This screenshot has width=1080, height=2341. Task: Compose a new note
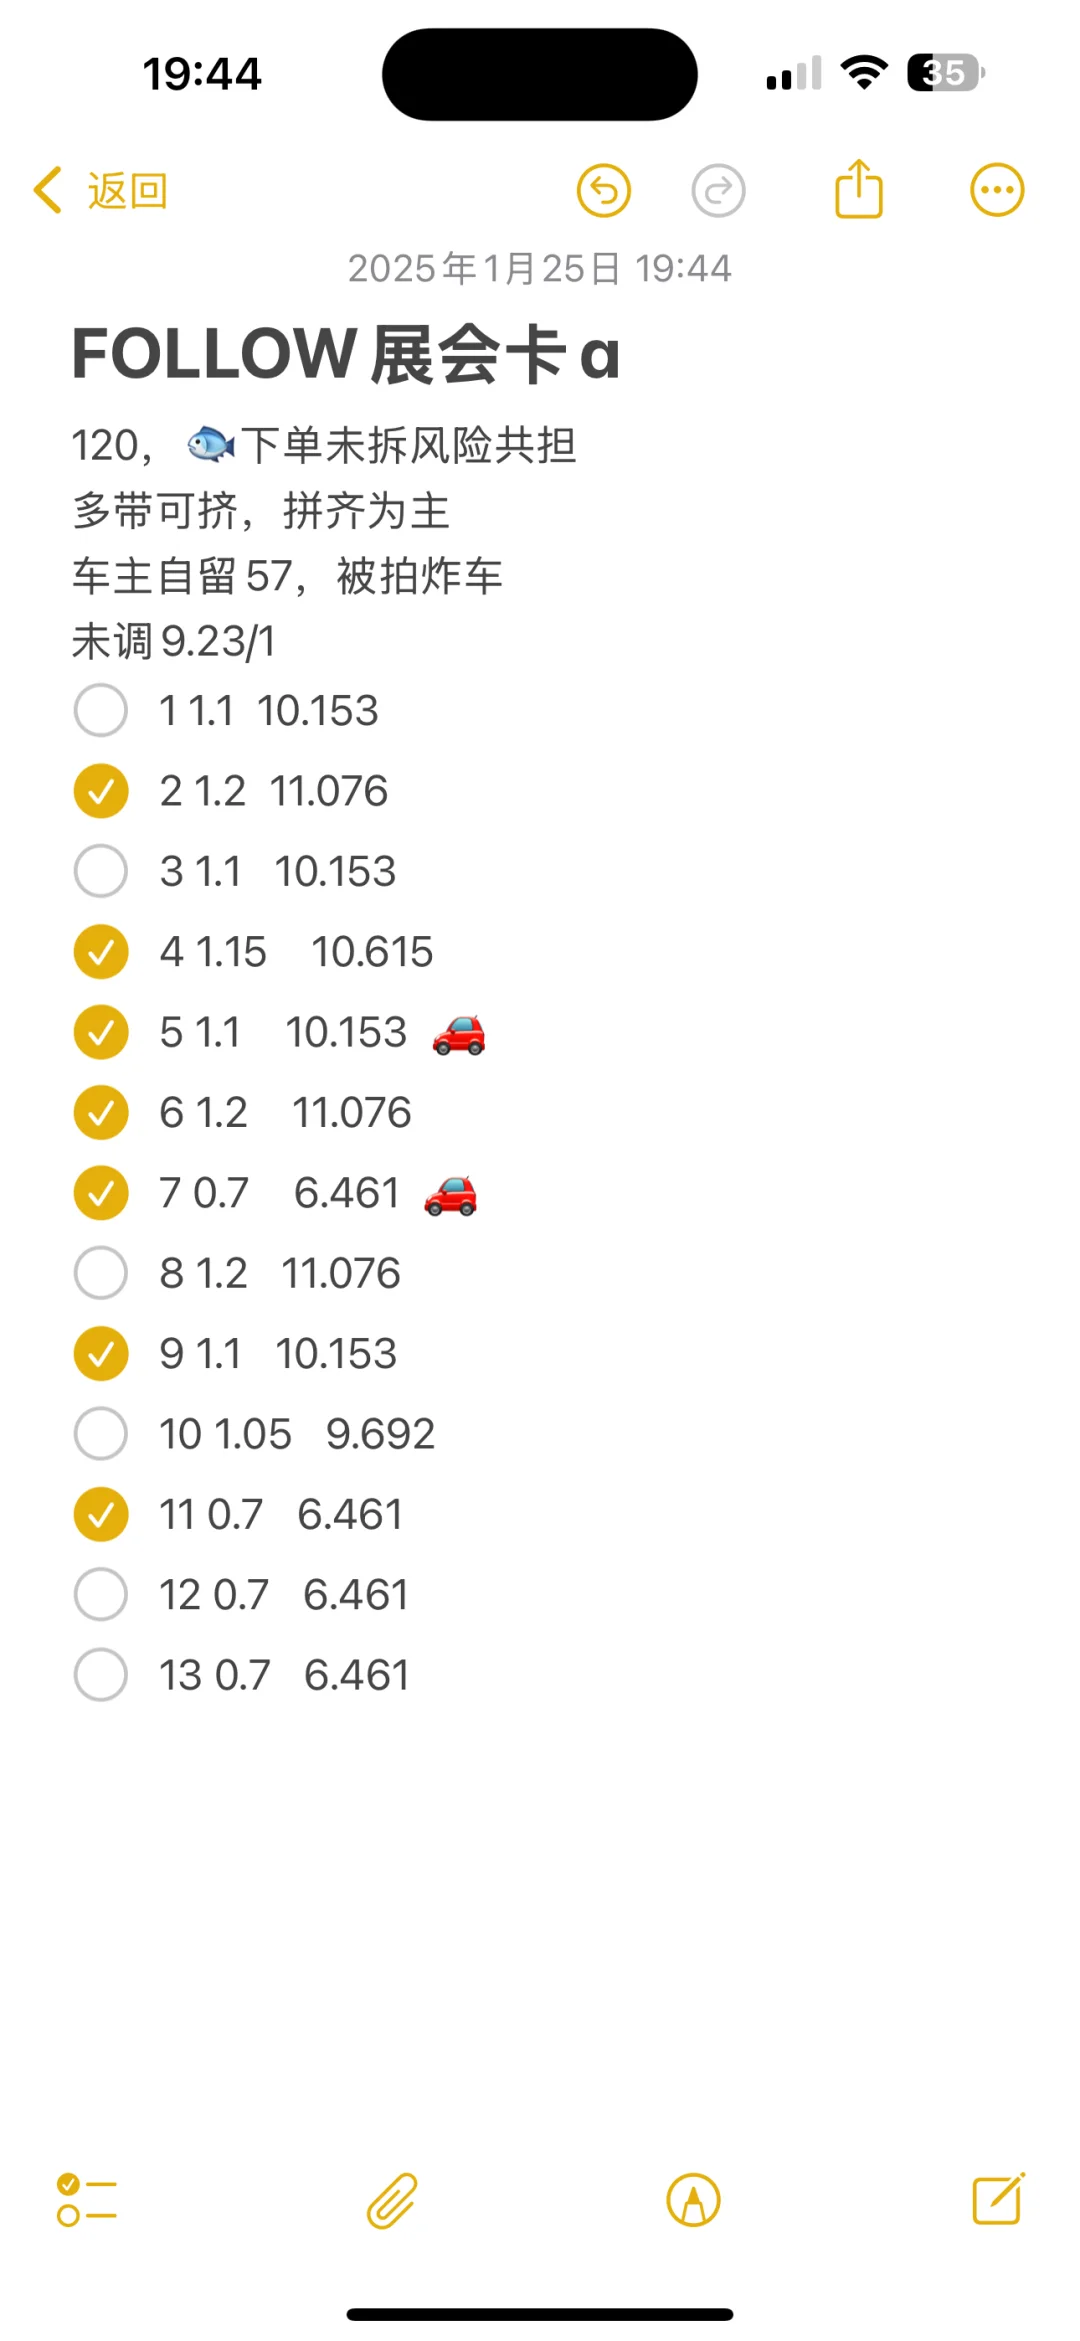[x=998, y=2199]
